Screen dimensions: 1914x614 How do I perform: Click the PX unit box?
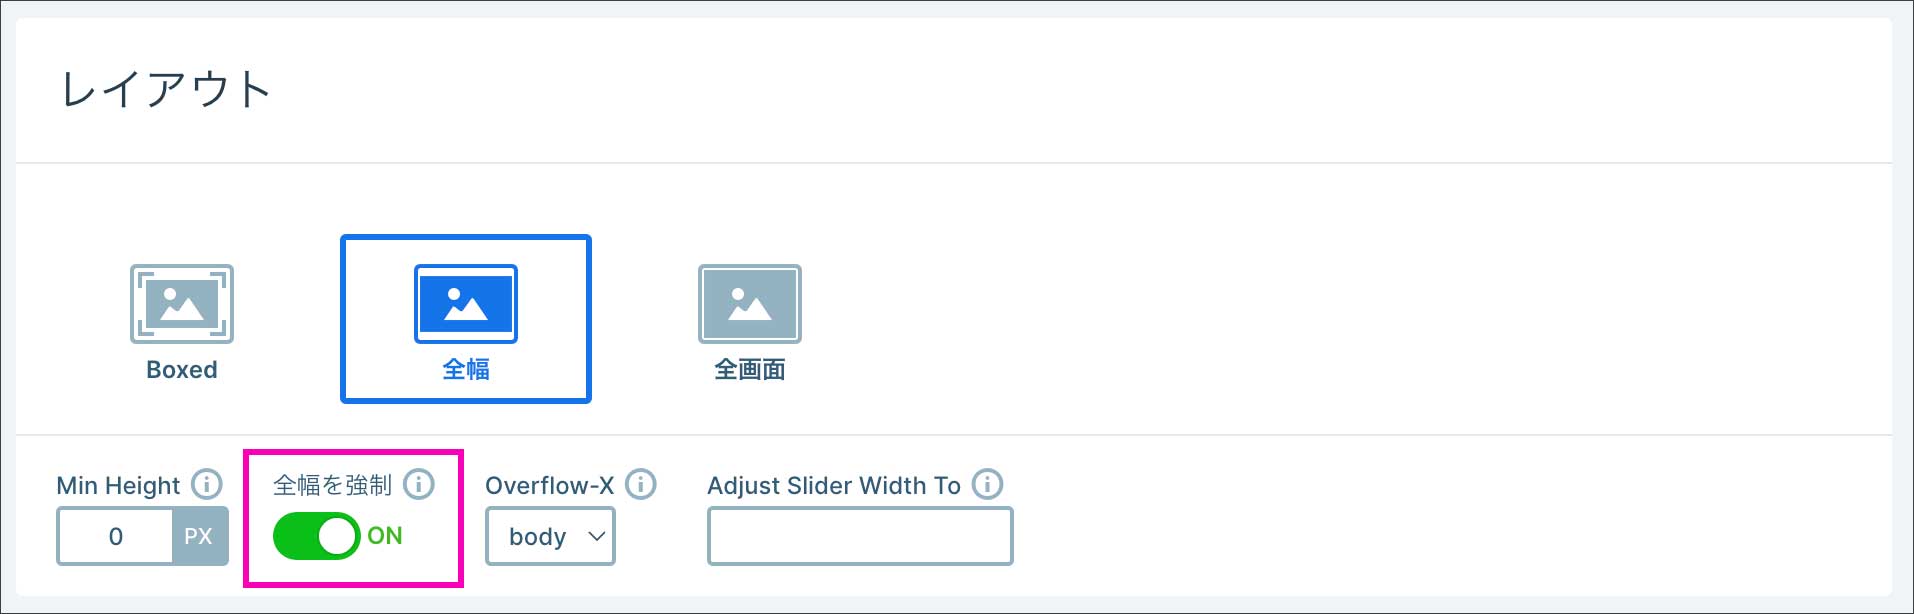pos(199,537)
